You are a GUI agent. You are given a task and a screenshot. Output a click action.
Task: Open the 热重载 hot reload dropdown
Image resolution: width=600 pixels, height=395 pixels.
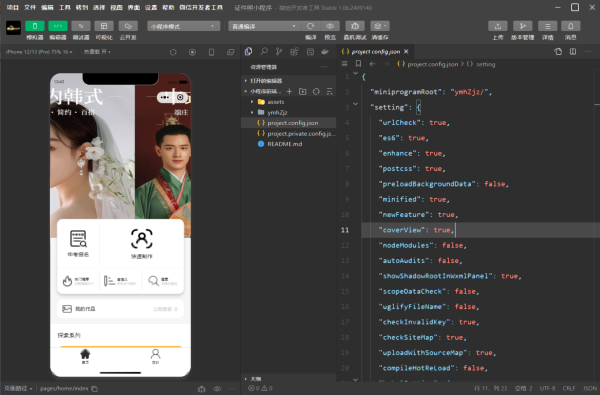[97, 52]
